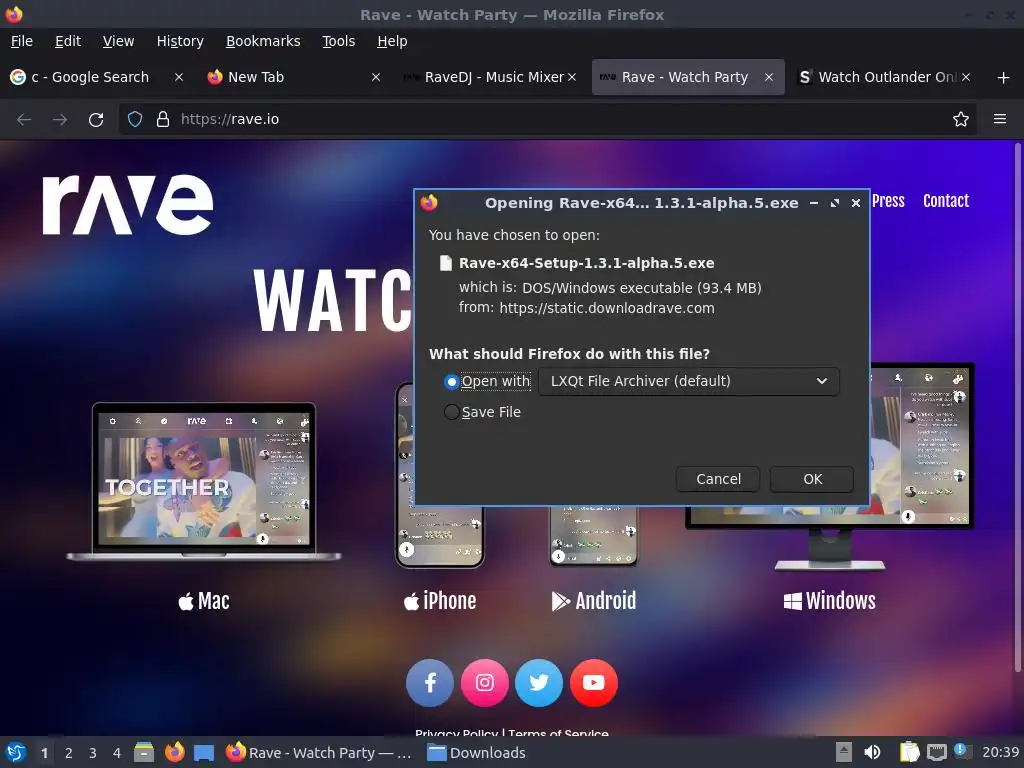This screenshot has height=768, width=1024.
Task: Bookmark this page with the star
Action: click(x=961, y=120)
